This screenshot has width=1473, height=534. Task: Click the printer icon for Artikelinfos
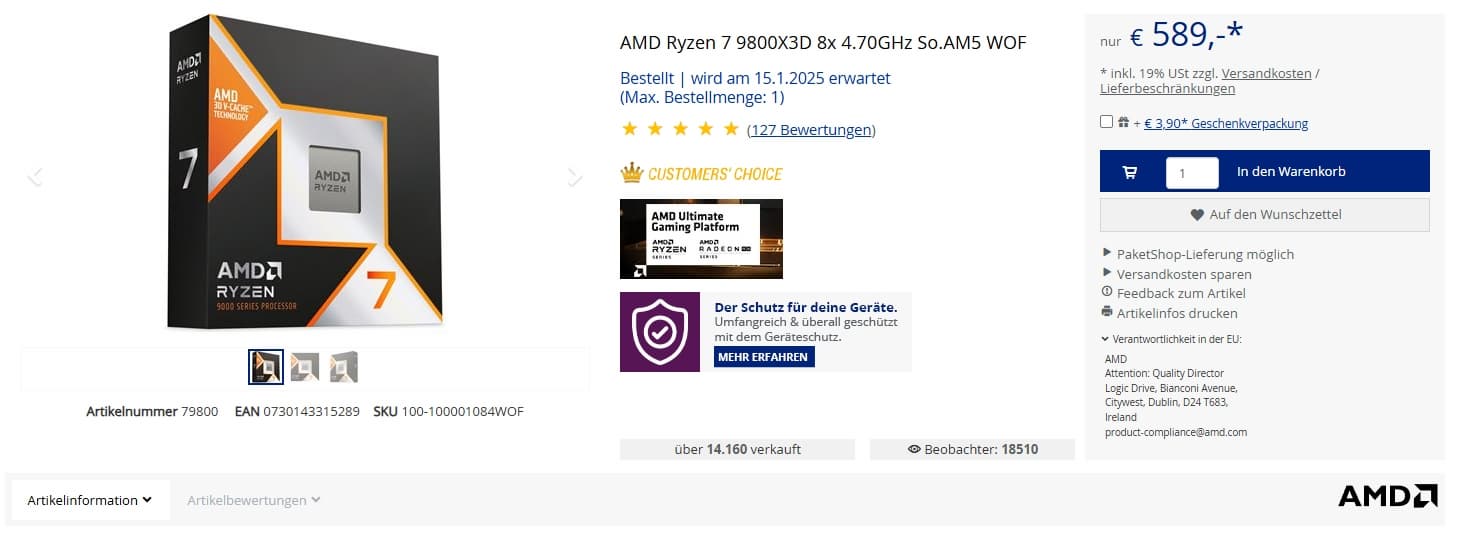1107,312
